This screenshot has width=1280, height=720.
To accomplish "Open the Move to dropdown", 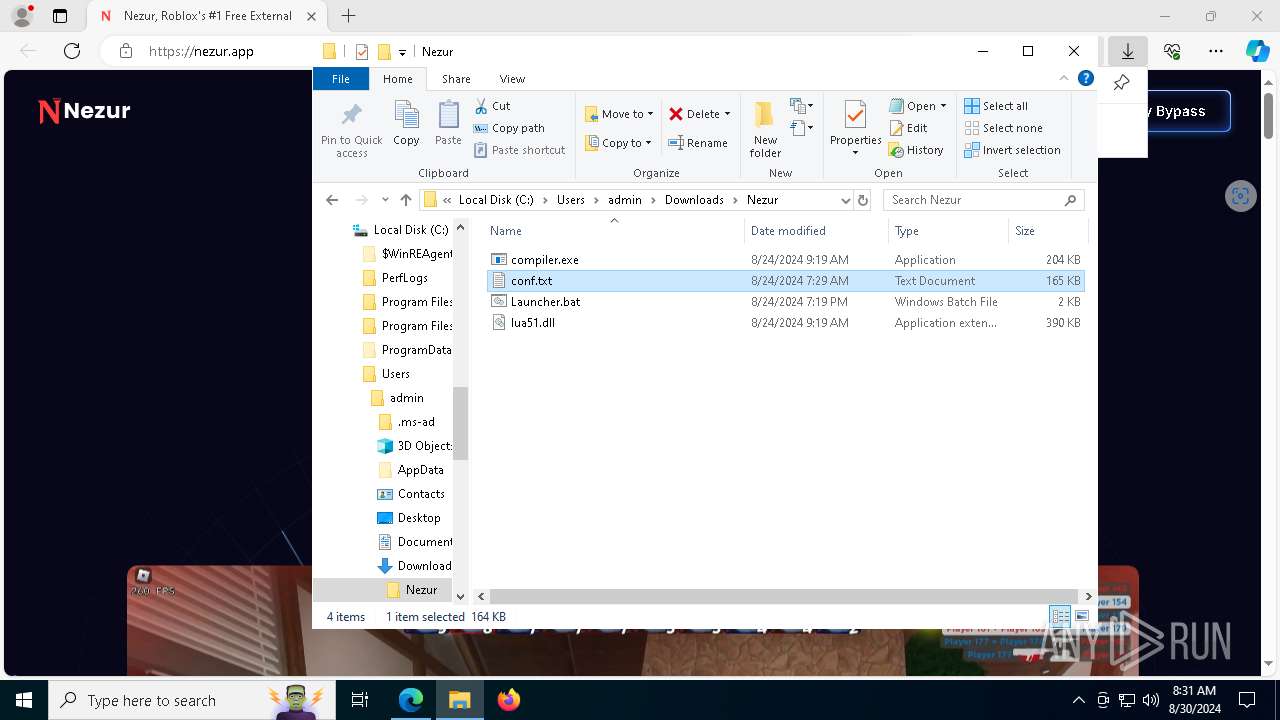I will click(619, 114).
